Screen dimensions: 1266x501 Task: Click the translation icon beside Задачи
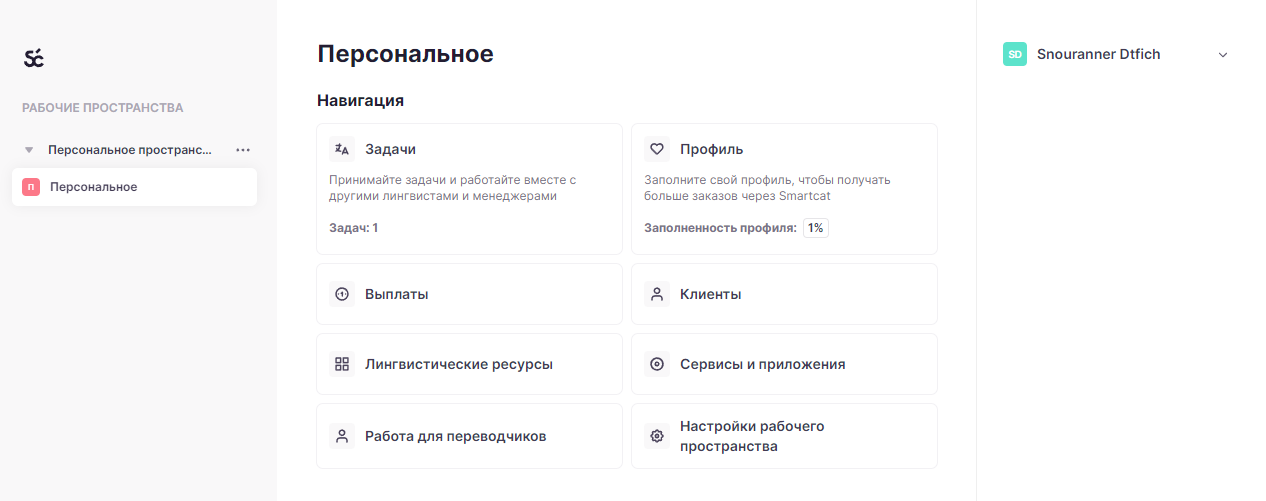click(342, 149)
